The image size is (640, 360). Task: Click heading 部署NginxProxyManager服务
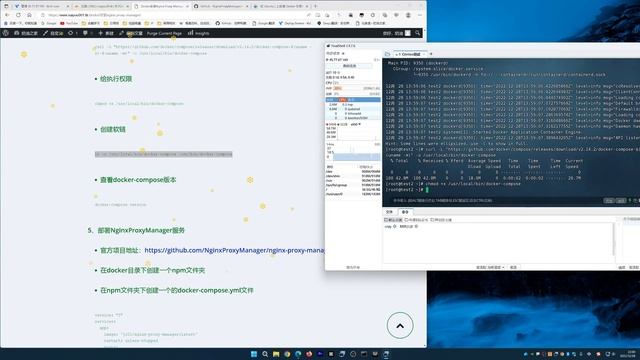[141, 230]
